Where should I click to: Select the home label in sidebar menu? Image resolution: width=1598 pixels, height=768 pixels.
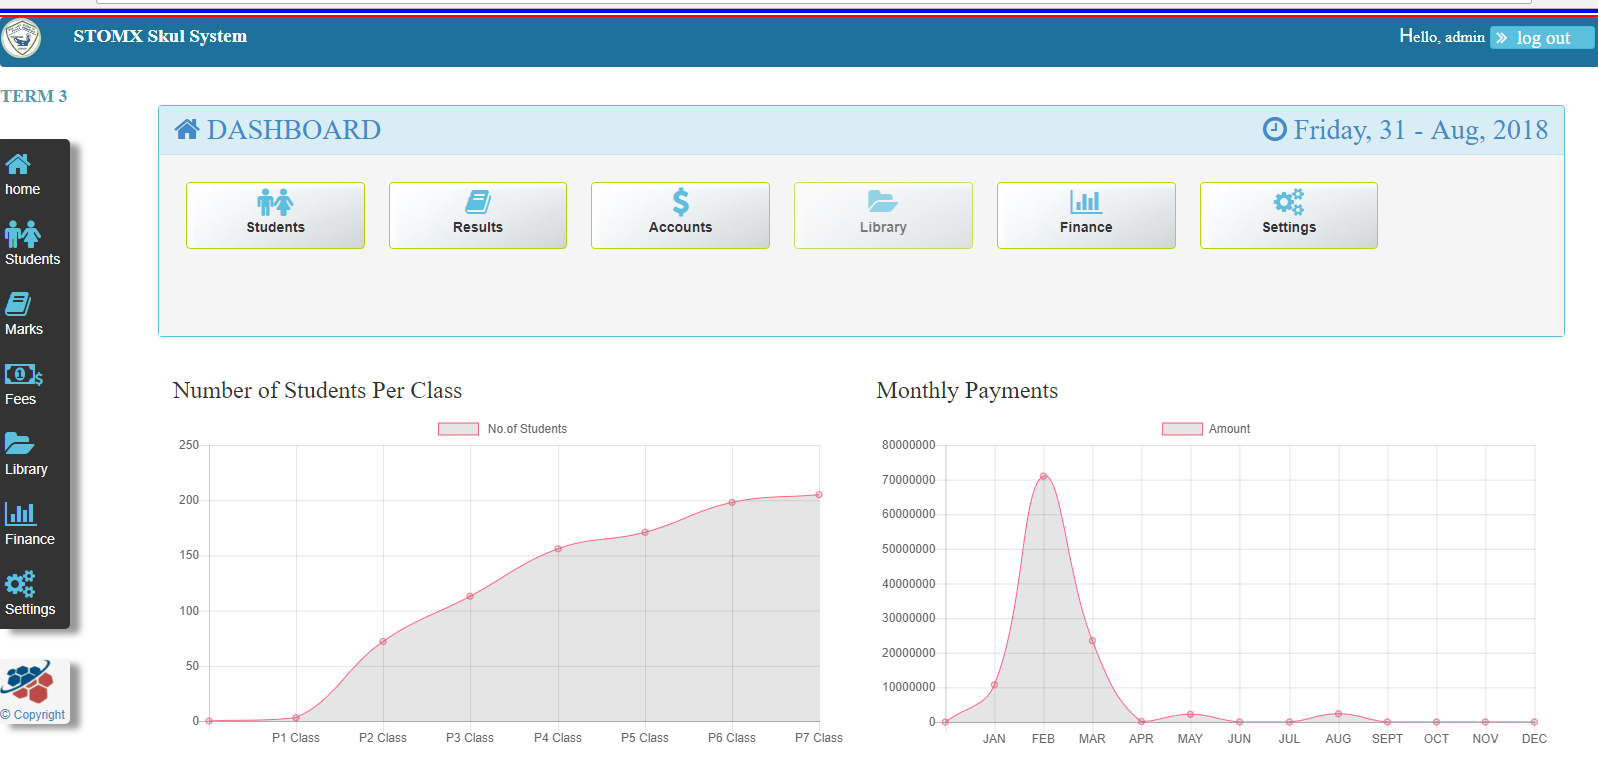pyautogui.click(x=23, y=189)
